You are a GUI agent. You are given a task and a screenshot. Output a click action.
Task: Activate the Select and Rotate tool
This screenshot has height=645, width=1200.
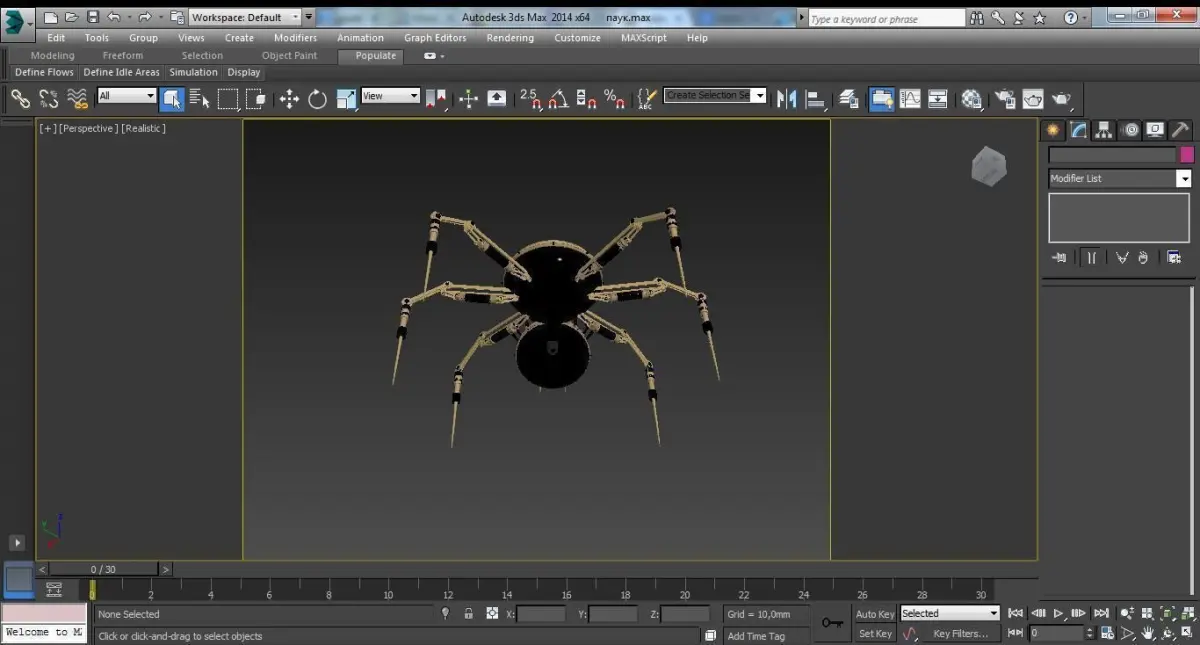pos(317,98)
